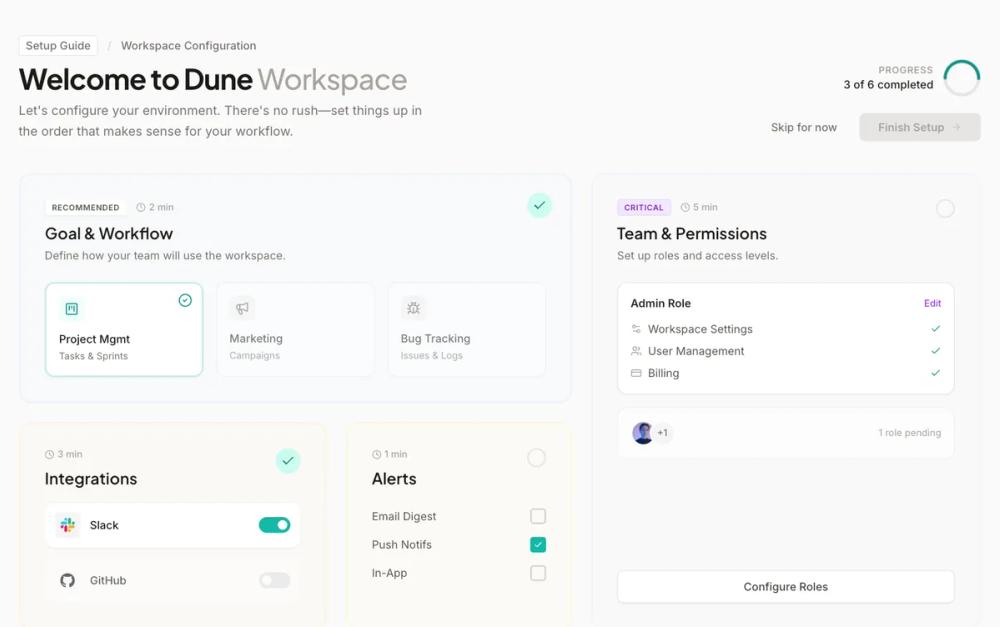Mark the Team & Permissions task complete
The width and height of the screenshot is (1000, 627).
pos(945,208)
